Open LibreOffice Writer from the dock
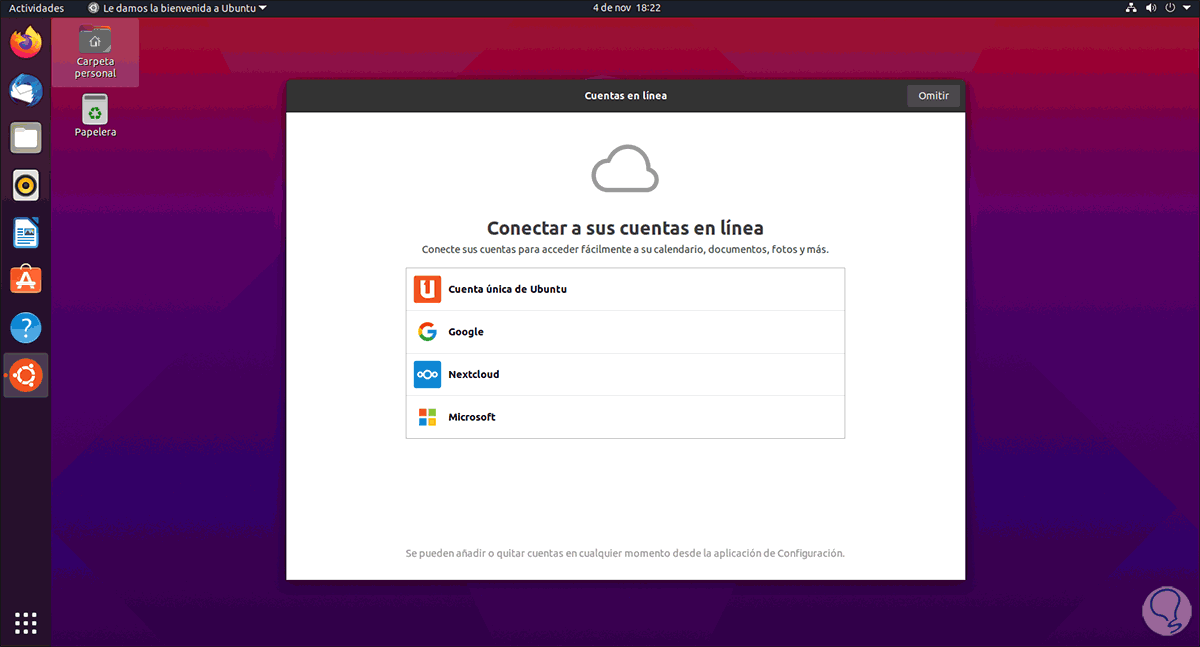This screenshot has height=647, width=1200. (26, 233)
